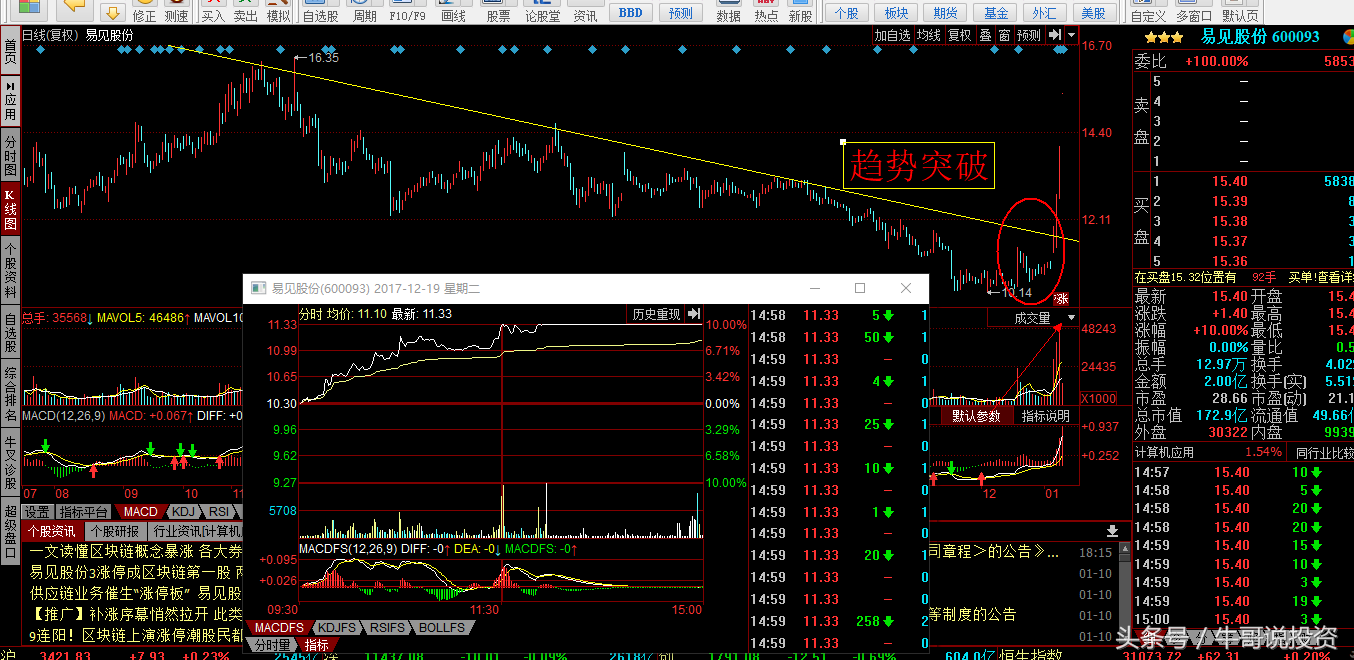Image resolution: width=1354 pixels, height=660 pixels.
Task: Open 个股资讯 news tab
Action: pos(51,531)
